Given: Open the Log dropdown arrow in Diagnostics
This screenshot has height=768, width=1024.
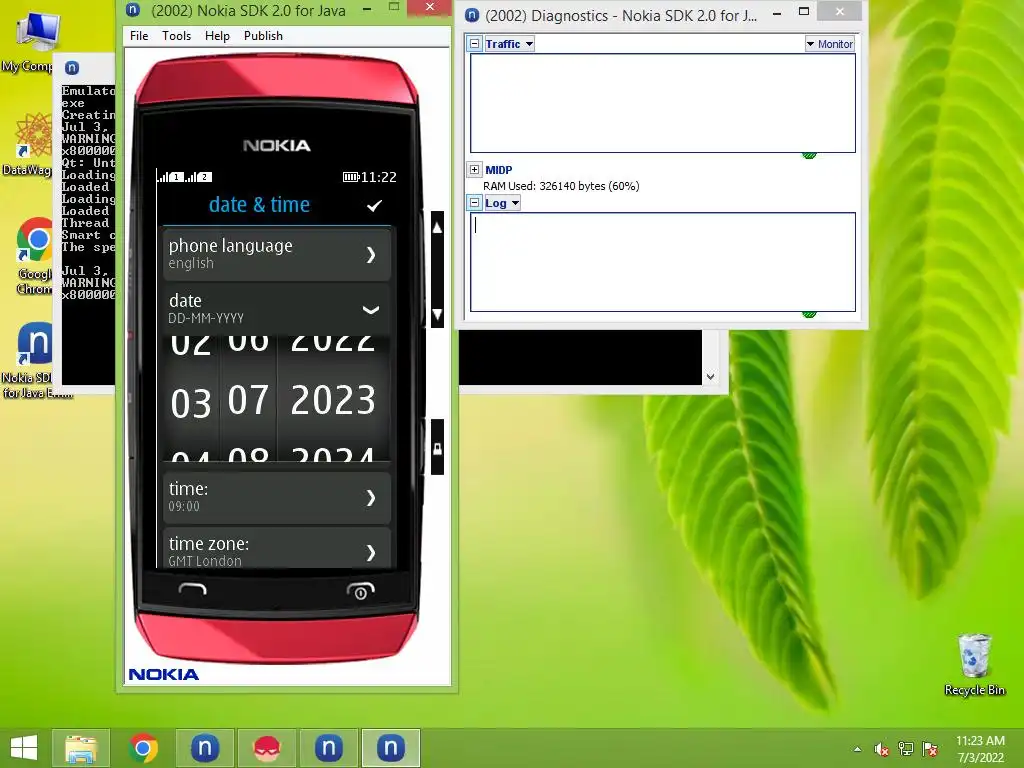Looking at the screenshot, I should point(515,203).
